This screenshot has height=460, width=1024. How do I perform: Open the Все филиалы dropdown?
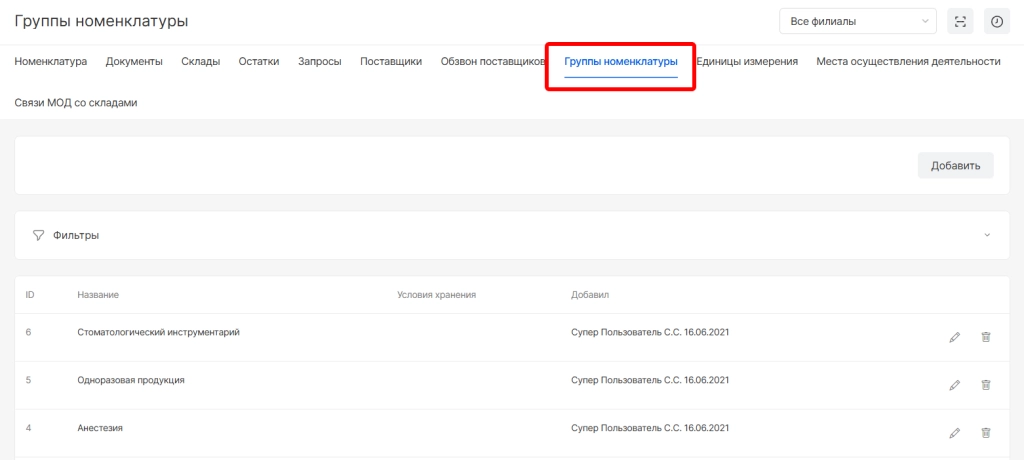[857, 21]
